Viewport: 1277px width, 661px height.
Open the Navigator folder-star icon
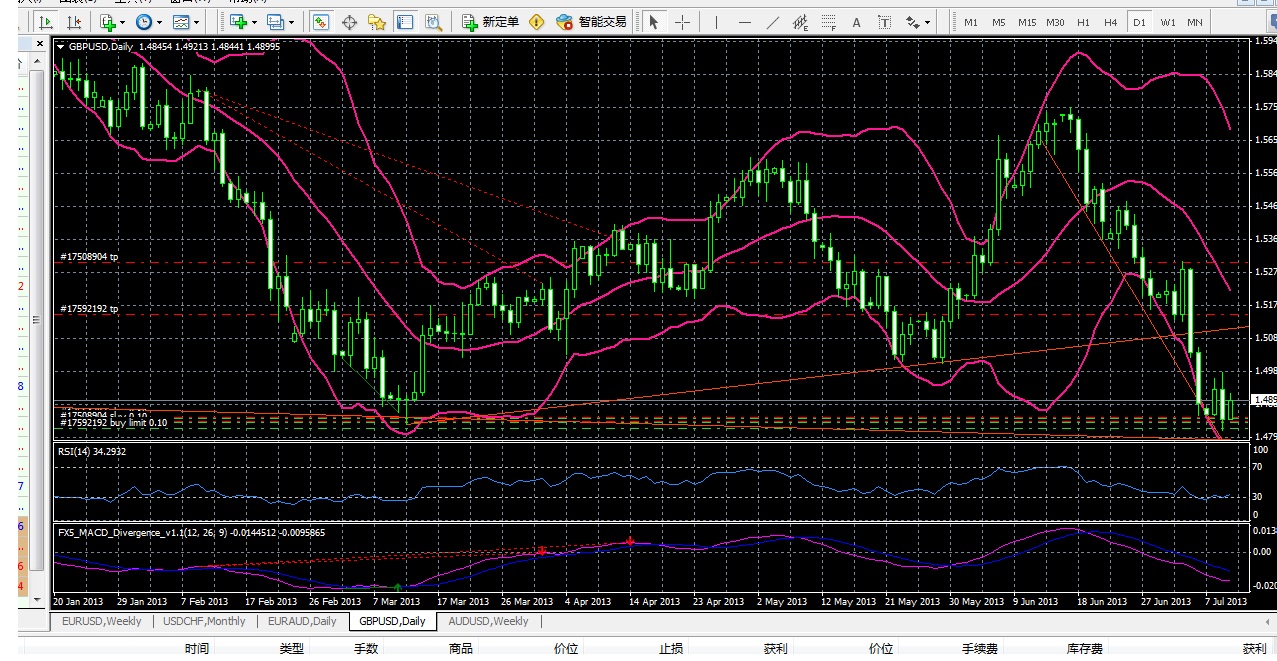[376, 22]
